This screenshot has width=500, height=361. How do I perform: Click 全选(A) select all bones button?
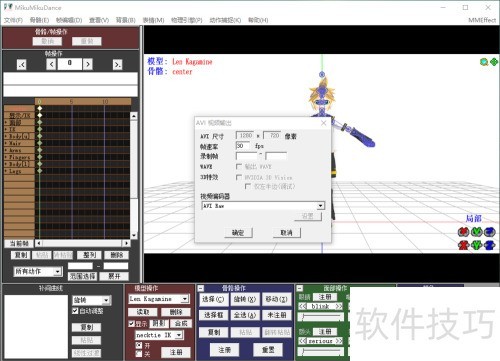(x=245, y=315)
